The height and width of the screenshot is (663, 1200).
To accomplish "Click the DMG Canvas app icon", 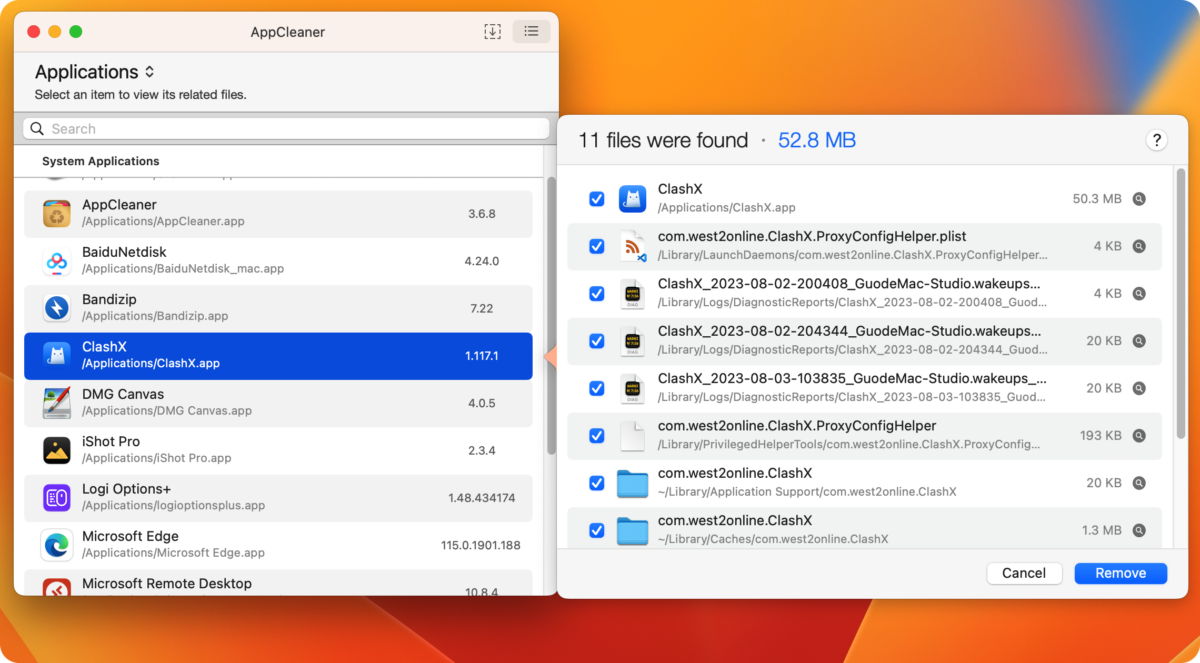I will coord(57,403).
